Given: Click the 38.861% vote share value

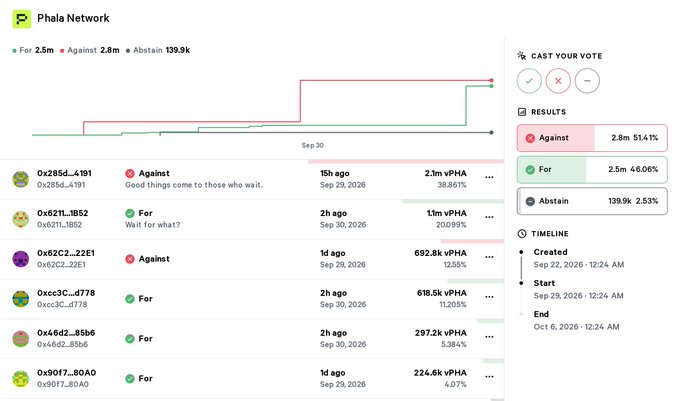Looking at the screenshot, I should (x=451, y=185).
